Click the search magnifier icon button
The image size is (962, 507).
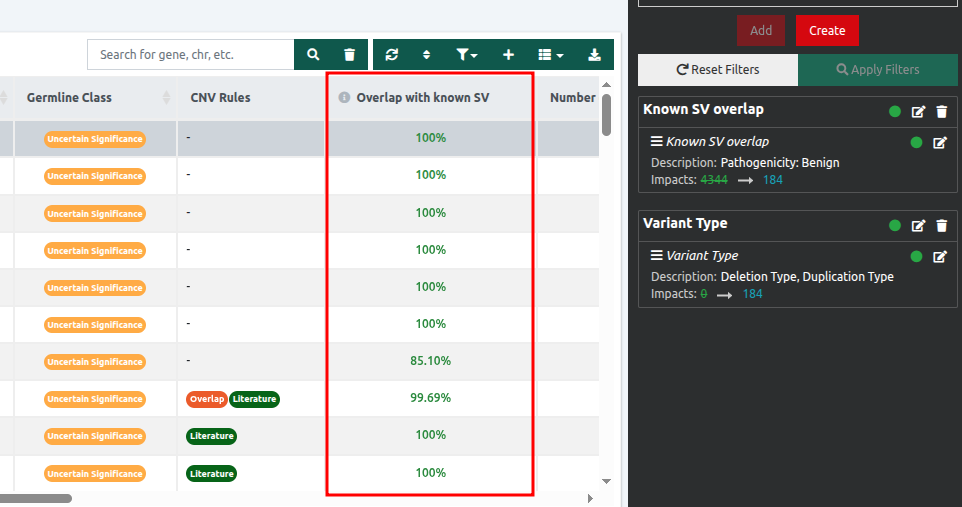coord(313,55)
